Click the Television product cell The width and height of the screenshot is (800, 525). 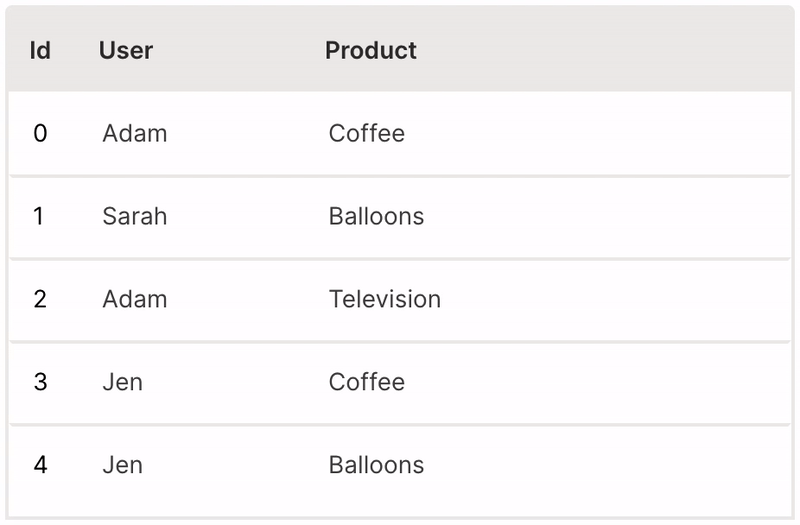click(x=385, y=299)
